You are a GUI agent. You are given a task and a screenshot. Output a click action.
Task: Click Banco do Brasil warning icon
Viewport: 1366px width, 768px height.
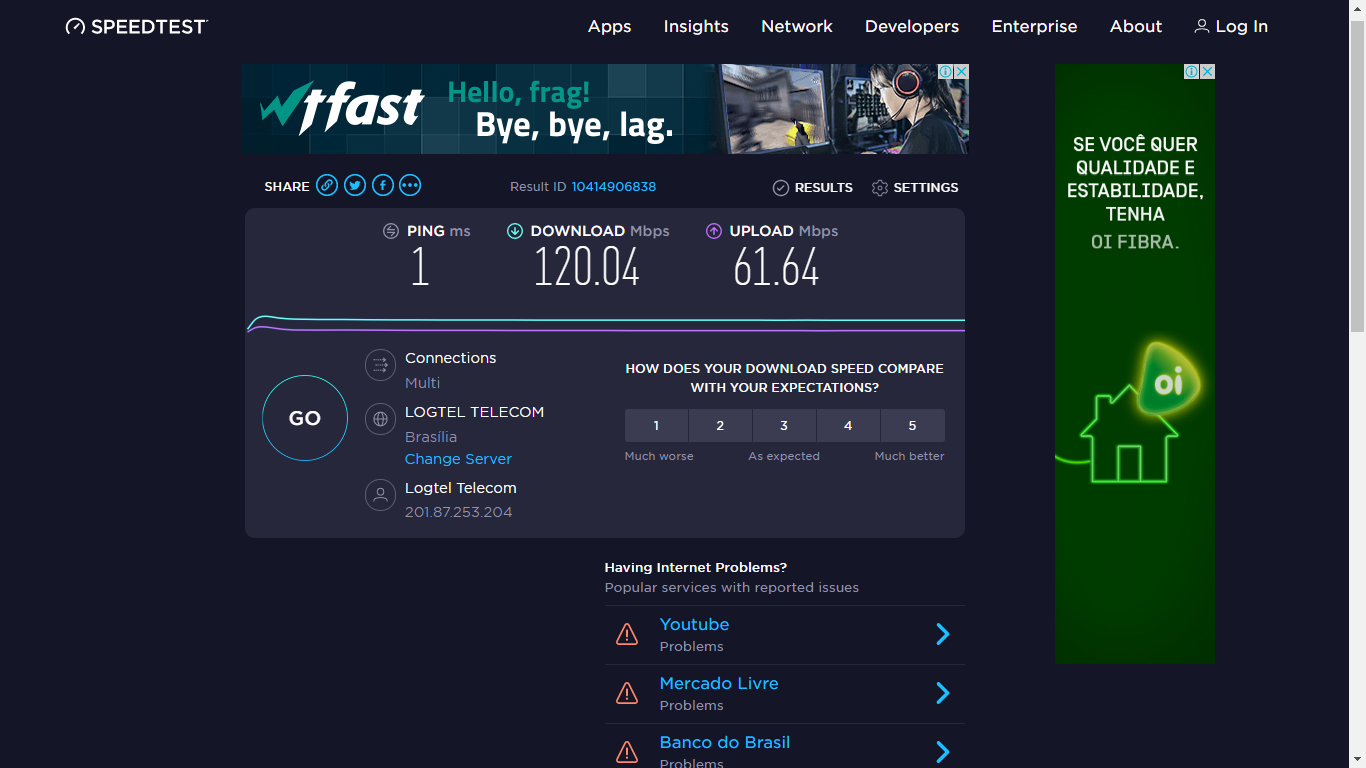(627, 752)
